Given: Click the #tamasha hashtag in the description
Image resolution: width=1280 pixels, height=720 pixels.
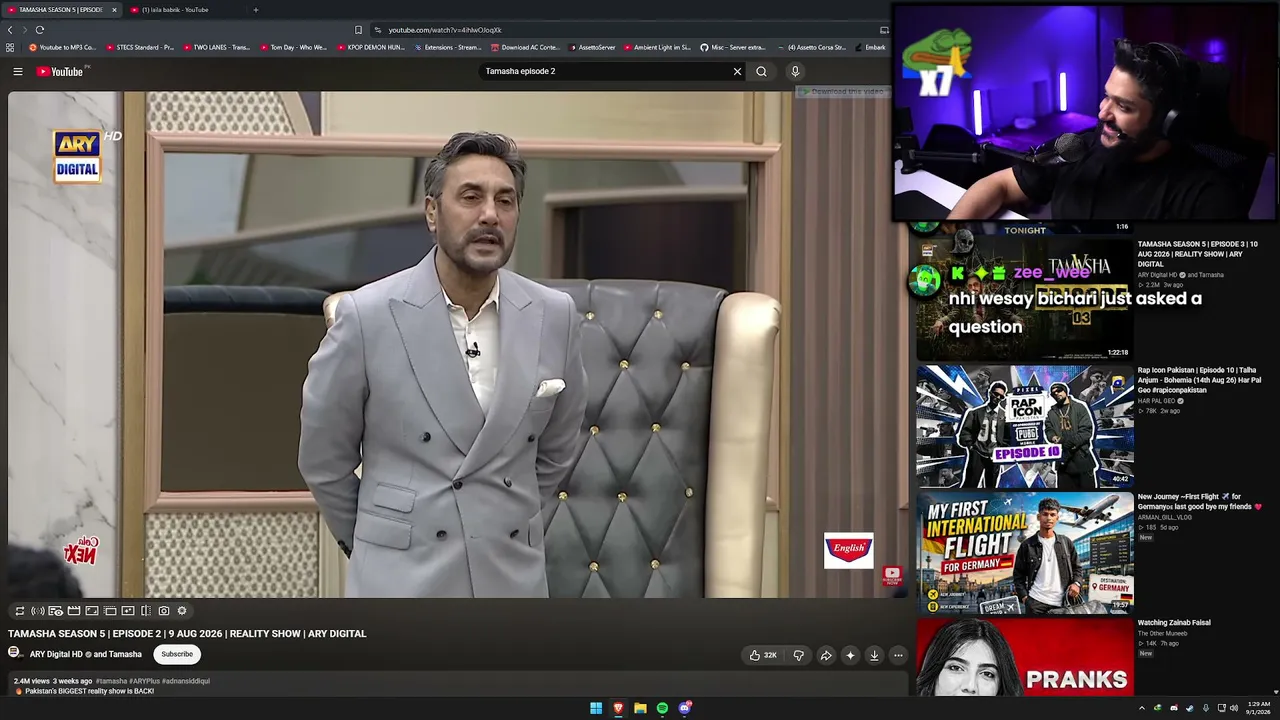Looking at the screenshot, I should coord(111,681).
